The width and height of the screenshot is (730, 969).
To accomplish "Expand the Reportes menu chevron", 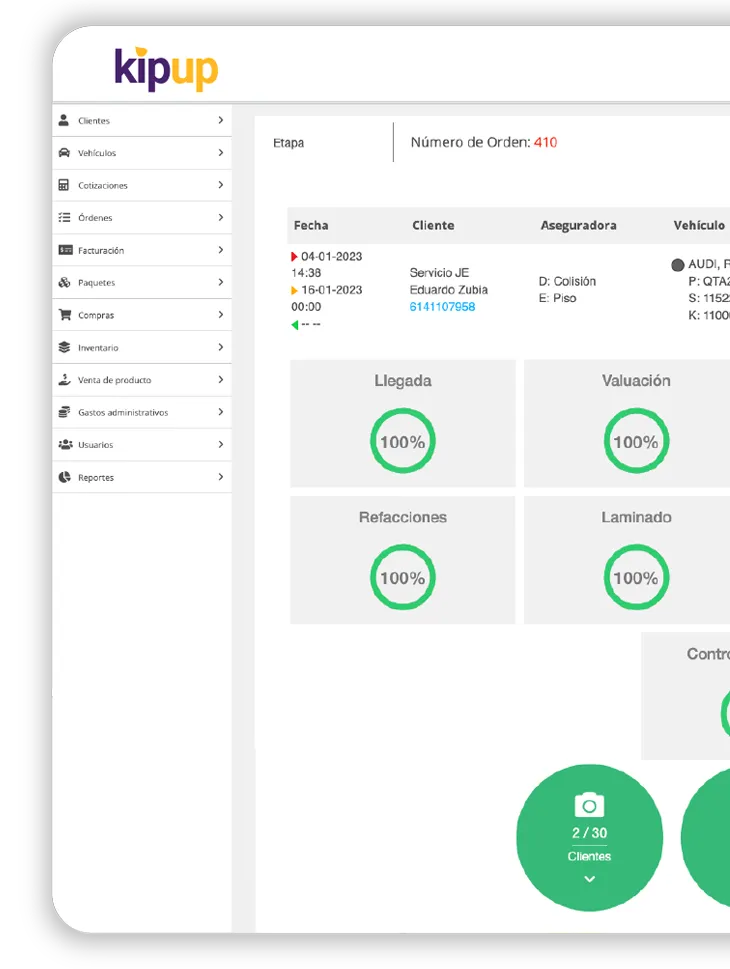I will [221, 476].
